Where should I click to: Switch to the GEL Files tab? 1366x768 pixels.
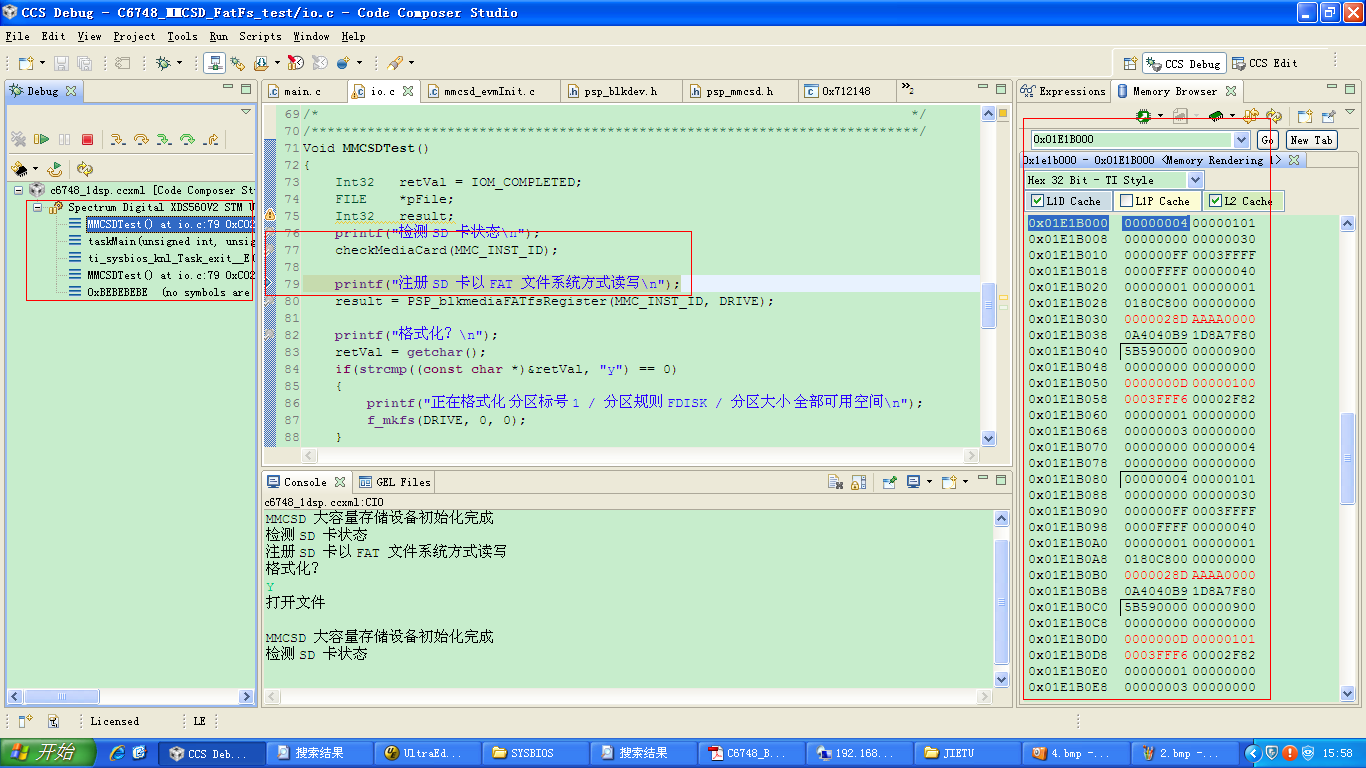[x=394, y=482]
